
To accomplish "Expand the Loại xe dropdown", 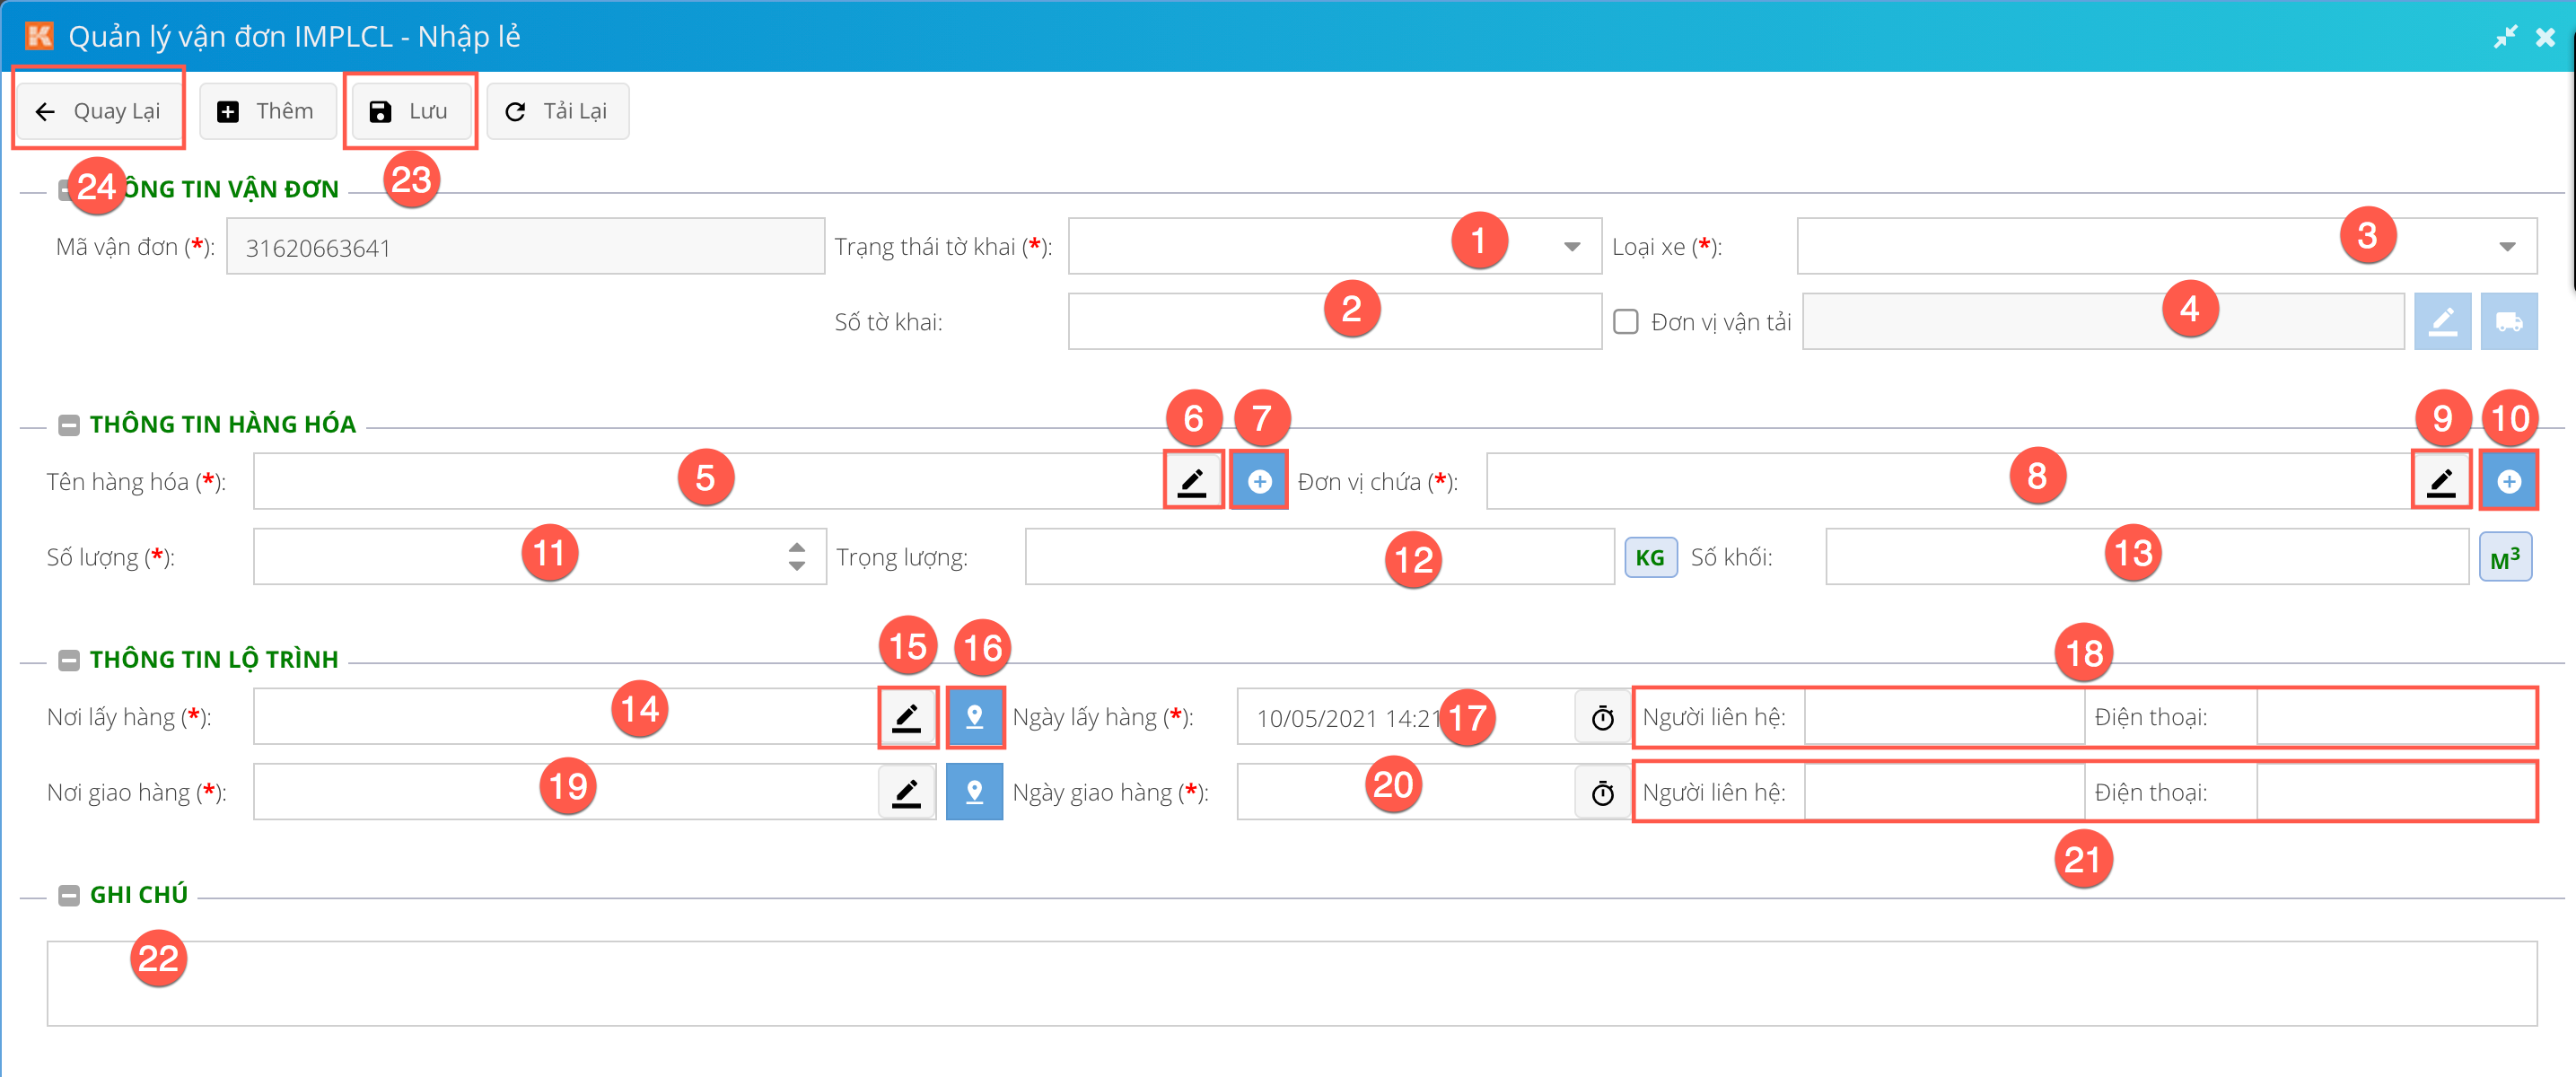I will click(x=2506, y=247).
